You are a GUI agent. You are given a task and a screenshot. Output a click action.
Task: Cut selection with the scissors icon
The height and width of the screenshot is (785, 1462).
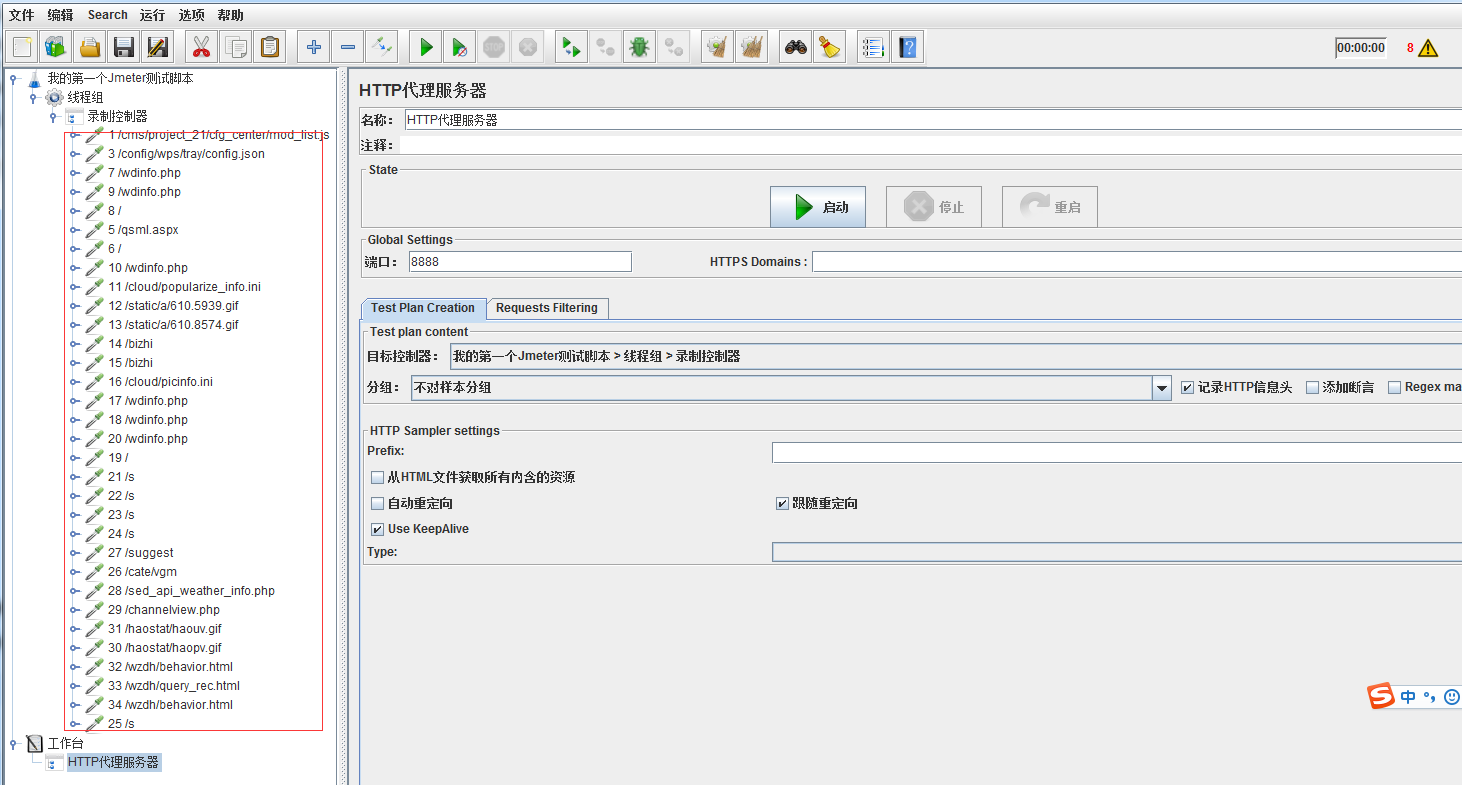tap(202, 46)
